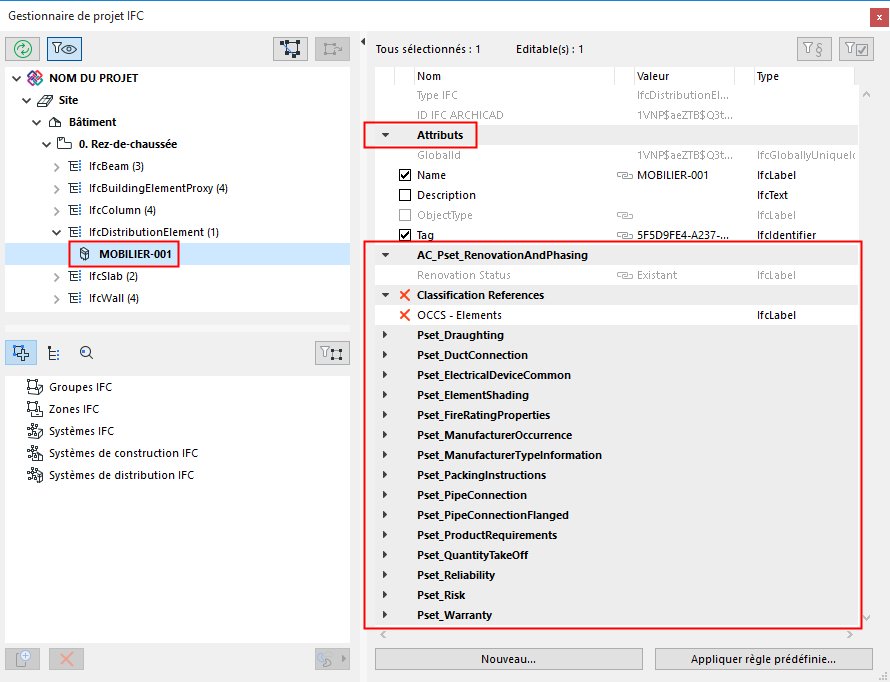The width and height of the screenshot is (890, 682).
Task: Uncheck the Name attribute checkbox
Action: pyautogui.click(x=405, y=175)
